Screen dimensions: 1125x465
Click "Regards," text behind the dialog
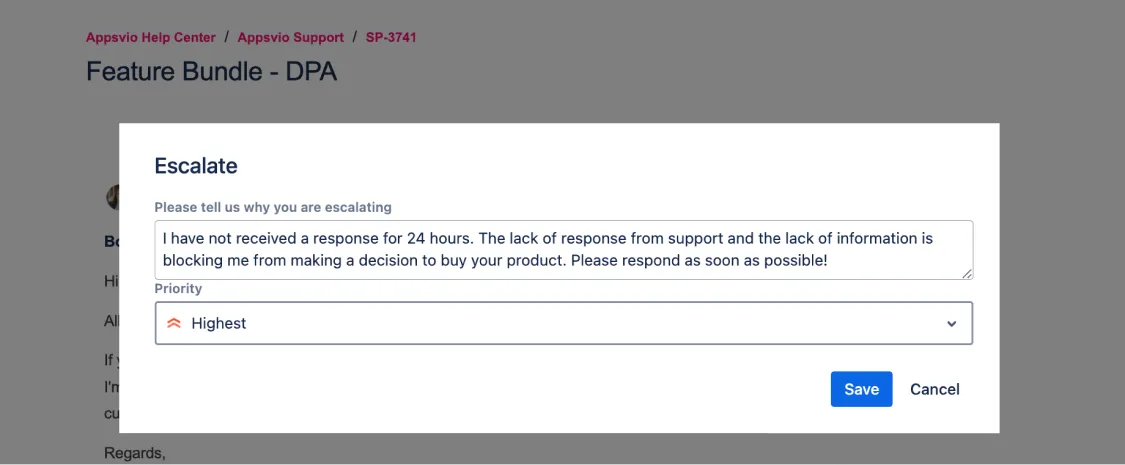coord(134,453)
